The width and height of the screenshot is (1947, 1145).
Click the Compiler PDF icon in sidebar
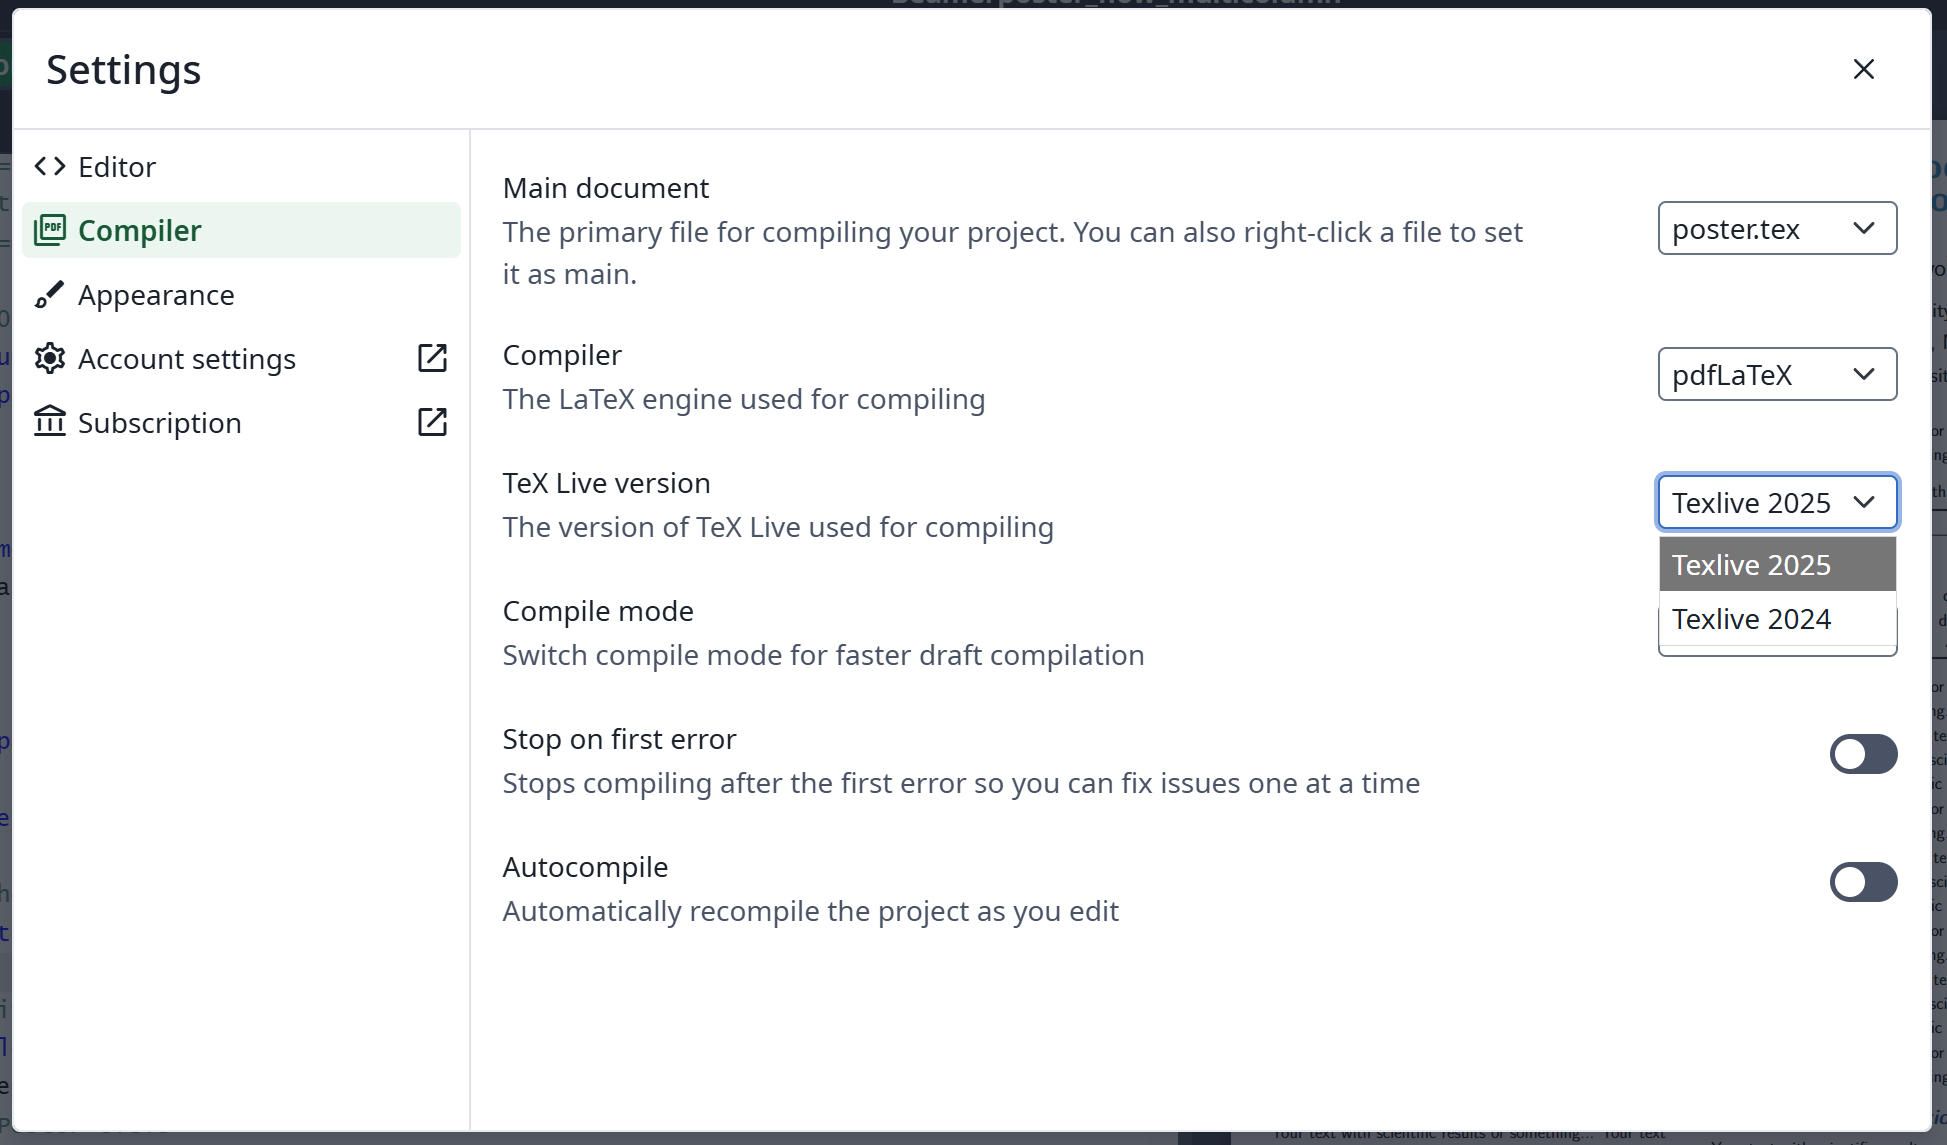pyautogui.click(x=50, y=230)
